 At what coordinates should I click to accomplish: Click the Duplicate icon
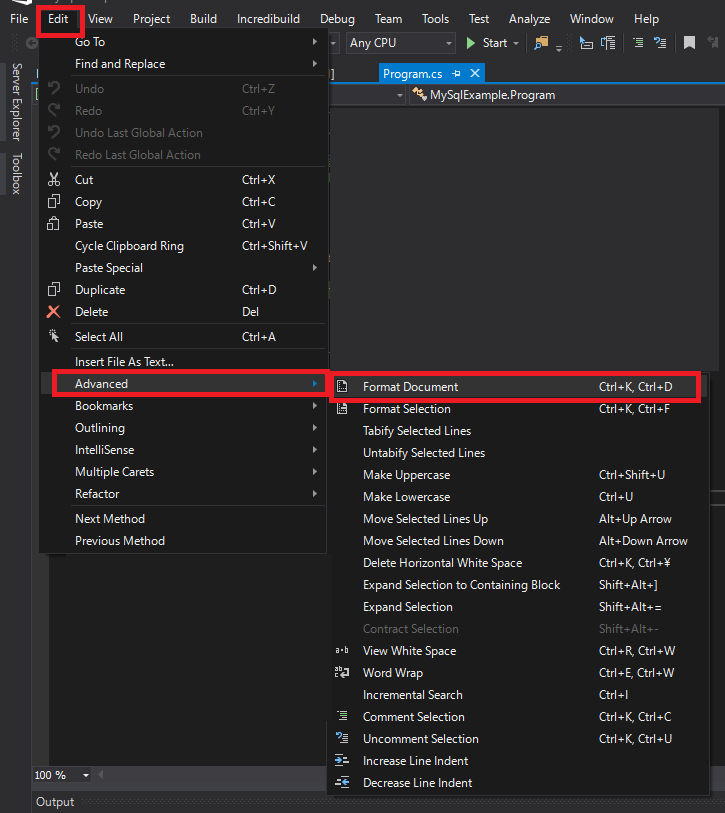pos(53,289)
